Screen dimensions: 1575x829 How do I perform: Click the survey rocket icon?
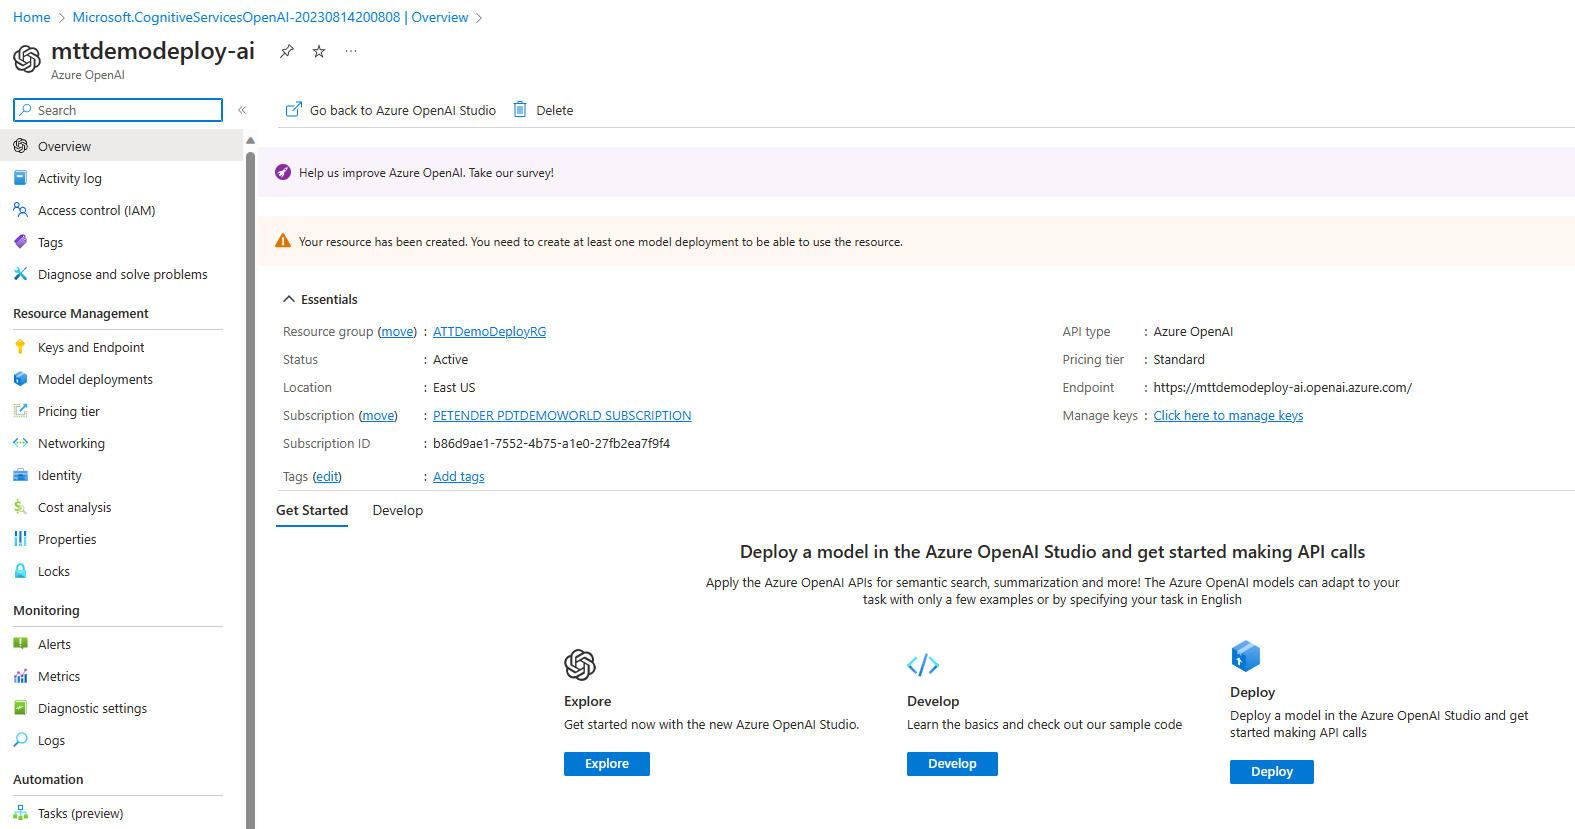tap(283, 172)
